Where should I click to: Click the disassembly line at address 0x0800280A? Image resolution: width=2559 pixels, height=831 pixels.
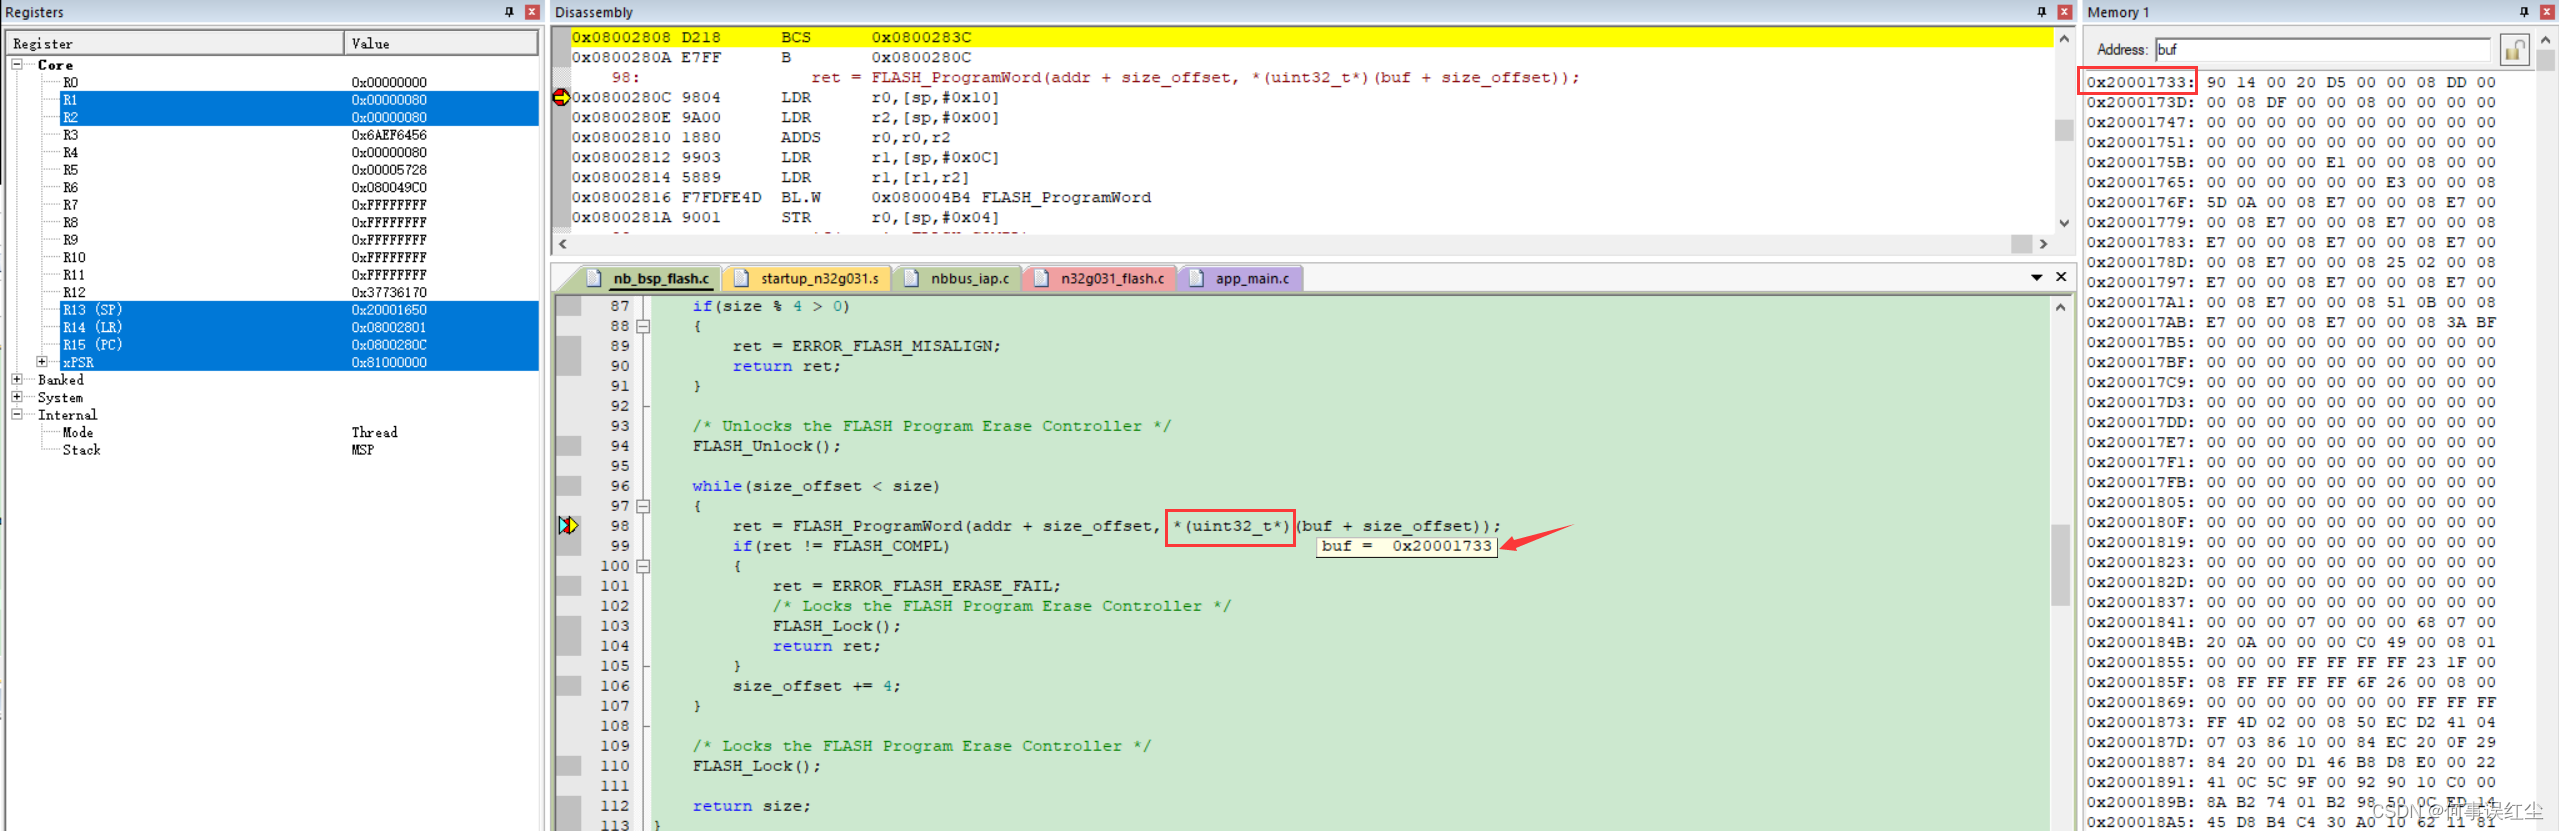[x=1311, y=57]
